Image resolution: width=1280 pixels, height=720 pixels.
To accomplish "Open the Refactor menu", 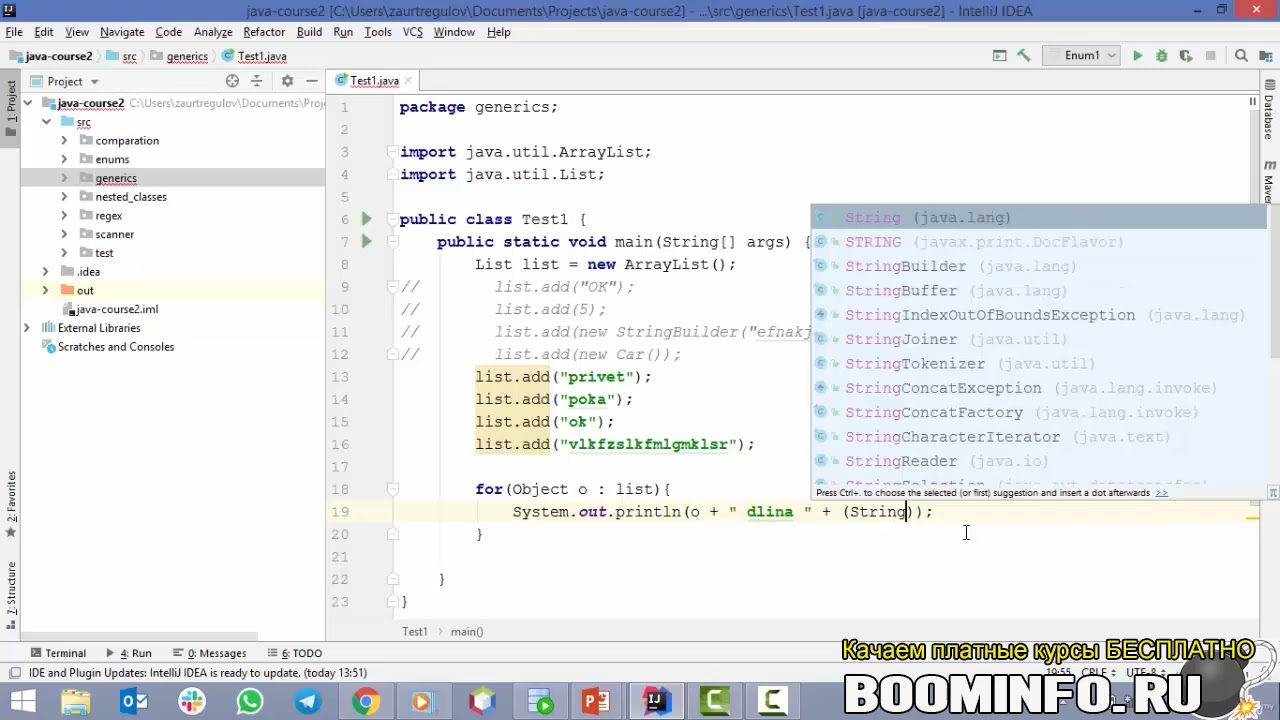I will point(264,32).
